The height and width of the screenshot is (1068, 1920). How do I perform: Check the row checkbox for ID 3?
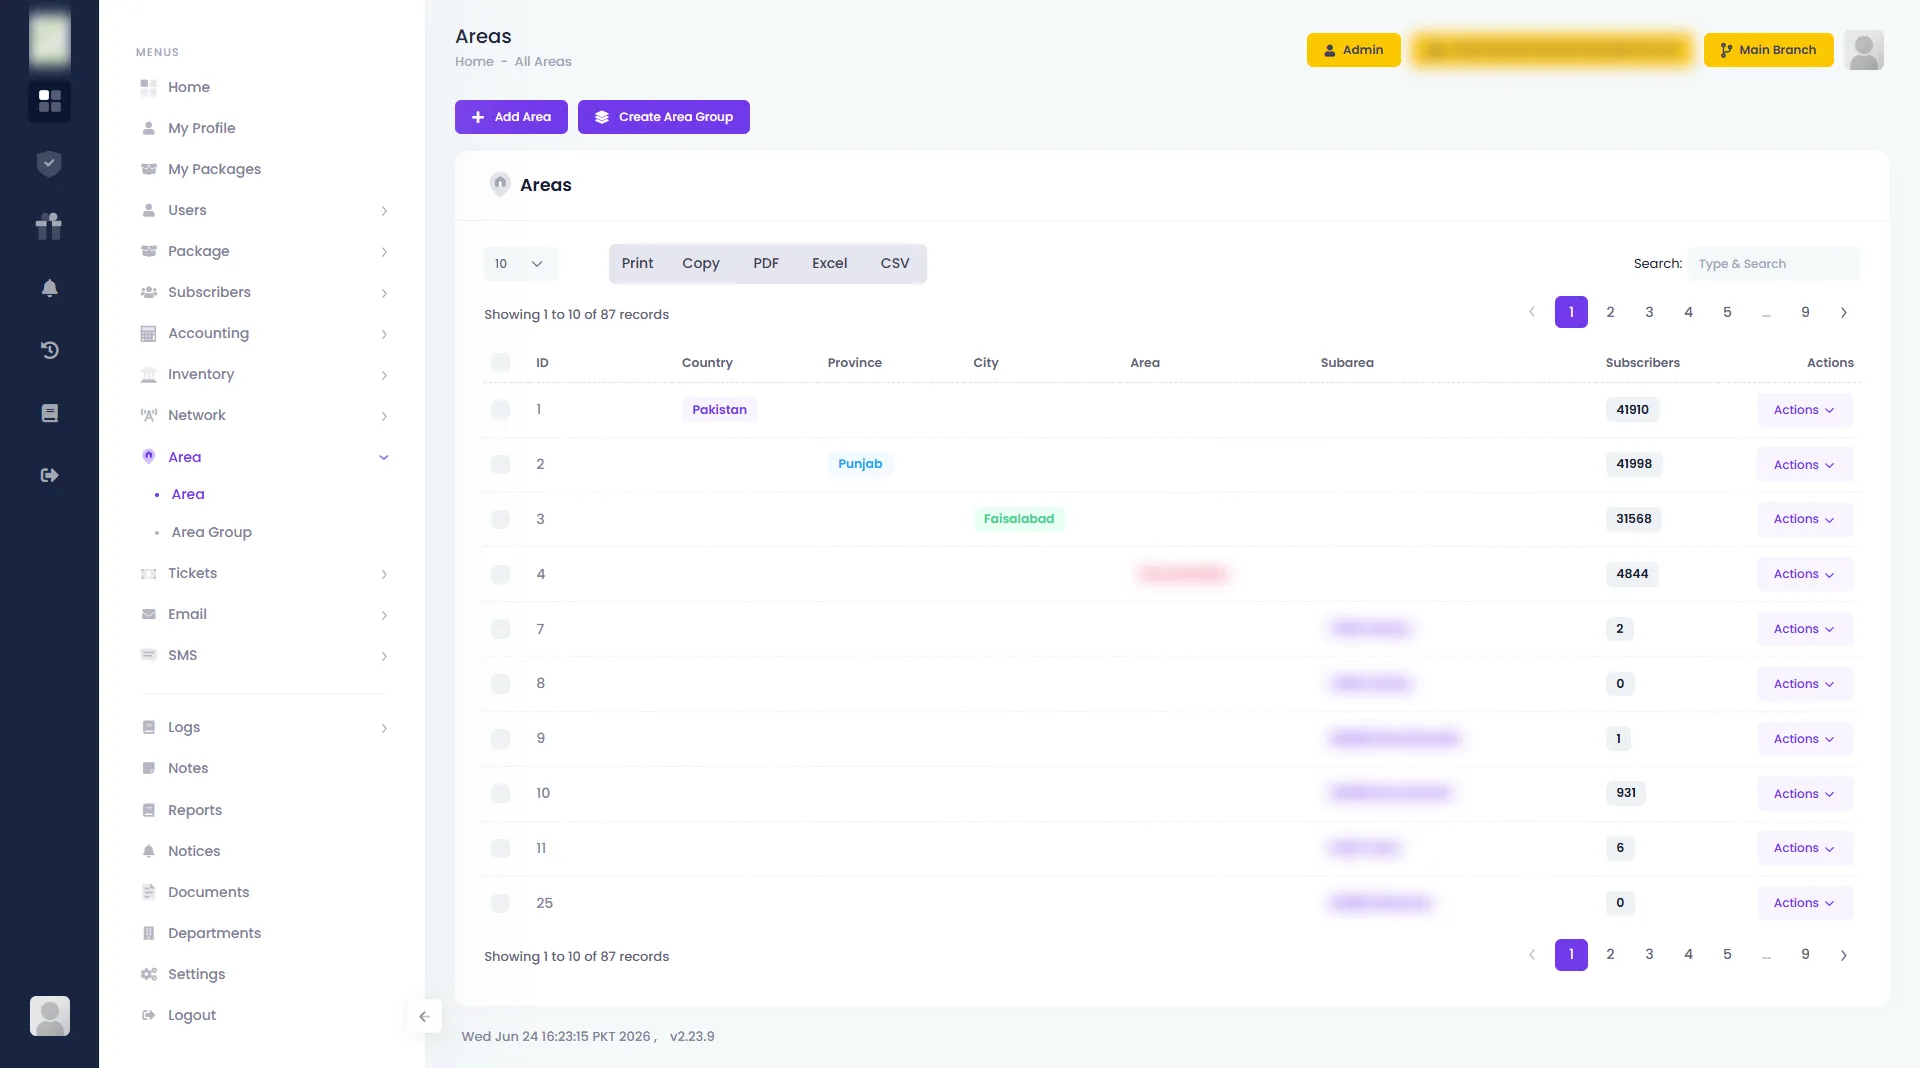pyautogui.click(x=500, y=519)
